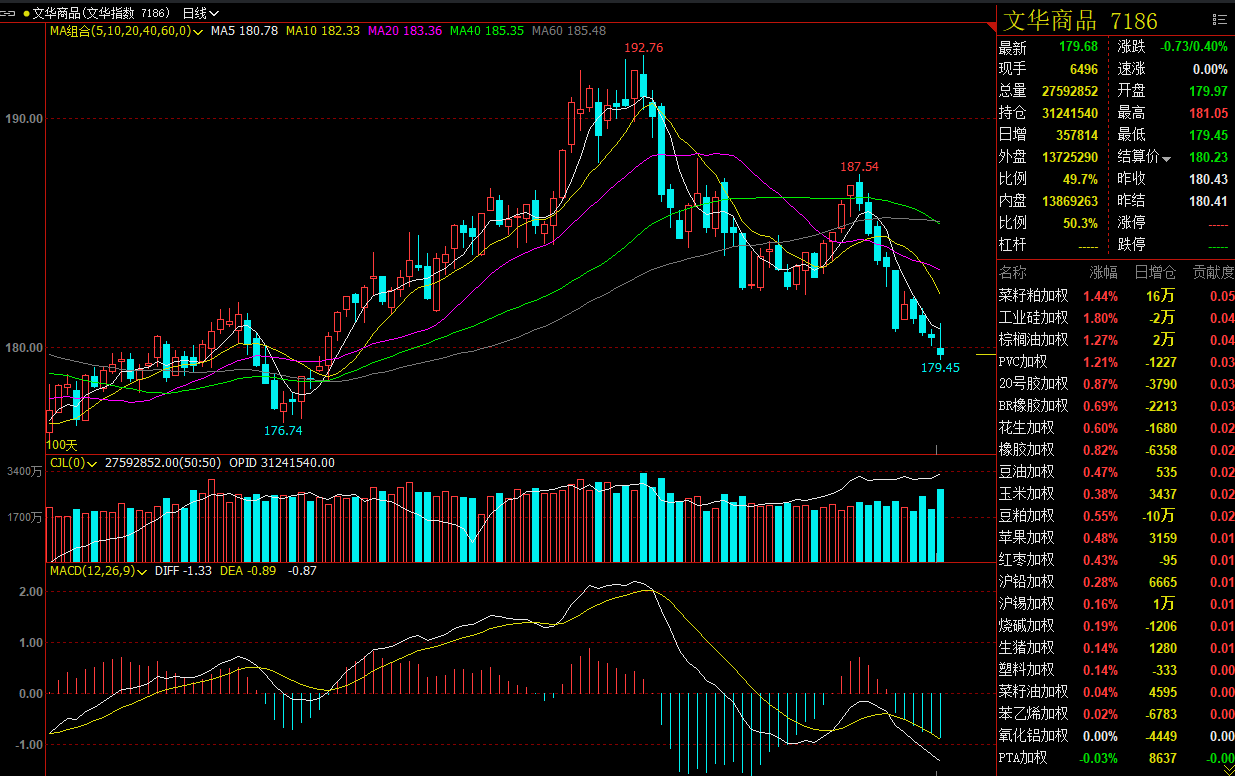Open the 结算价 dropdown arrow
1235x776 pixels.
point(1166,158)
